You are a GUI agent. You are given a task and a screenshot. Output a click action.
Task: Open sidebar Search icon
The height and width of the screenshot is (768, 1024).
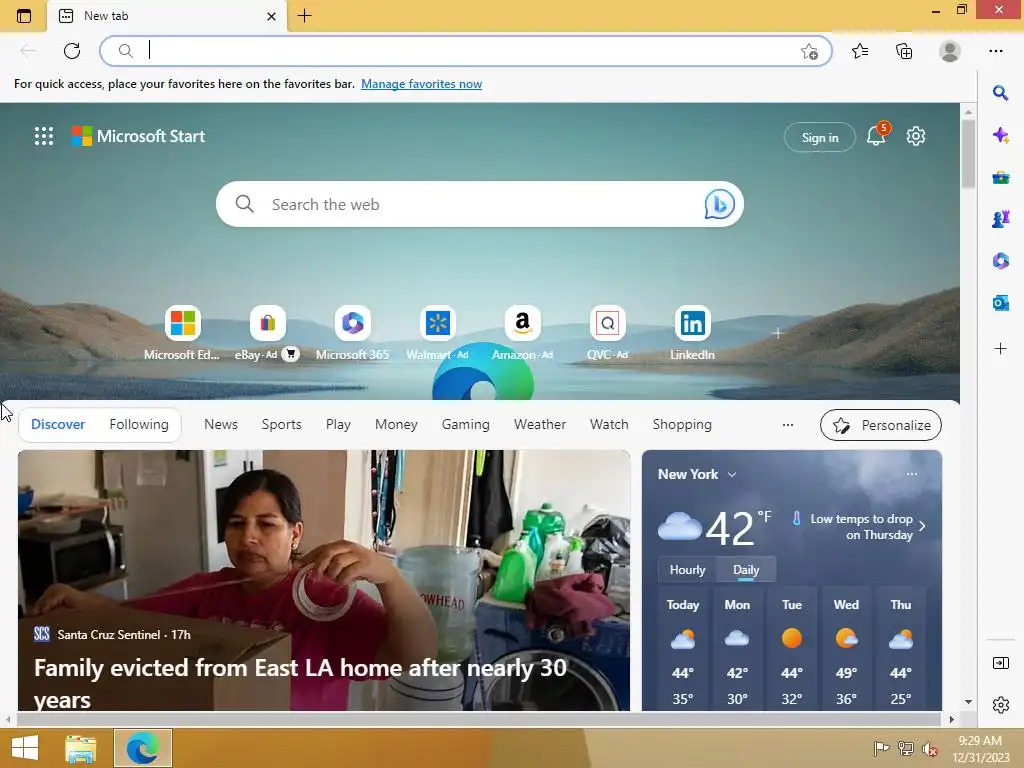pyautogui.click(x=1000, y=93)
